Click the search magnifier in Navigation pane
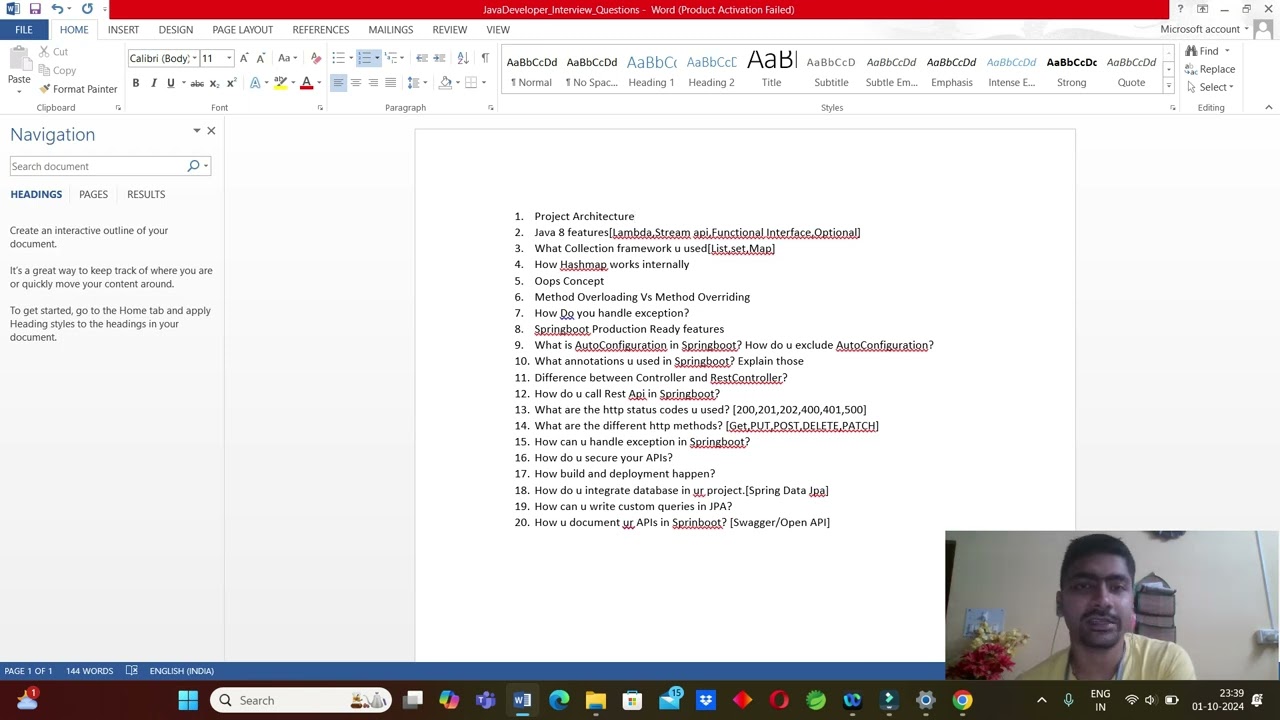Screen dimensions: 1280x720 [193, 166]
